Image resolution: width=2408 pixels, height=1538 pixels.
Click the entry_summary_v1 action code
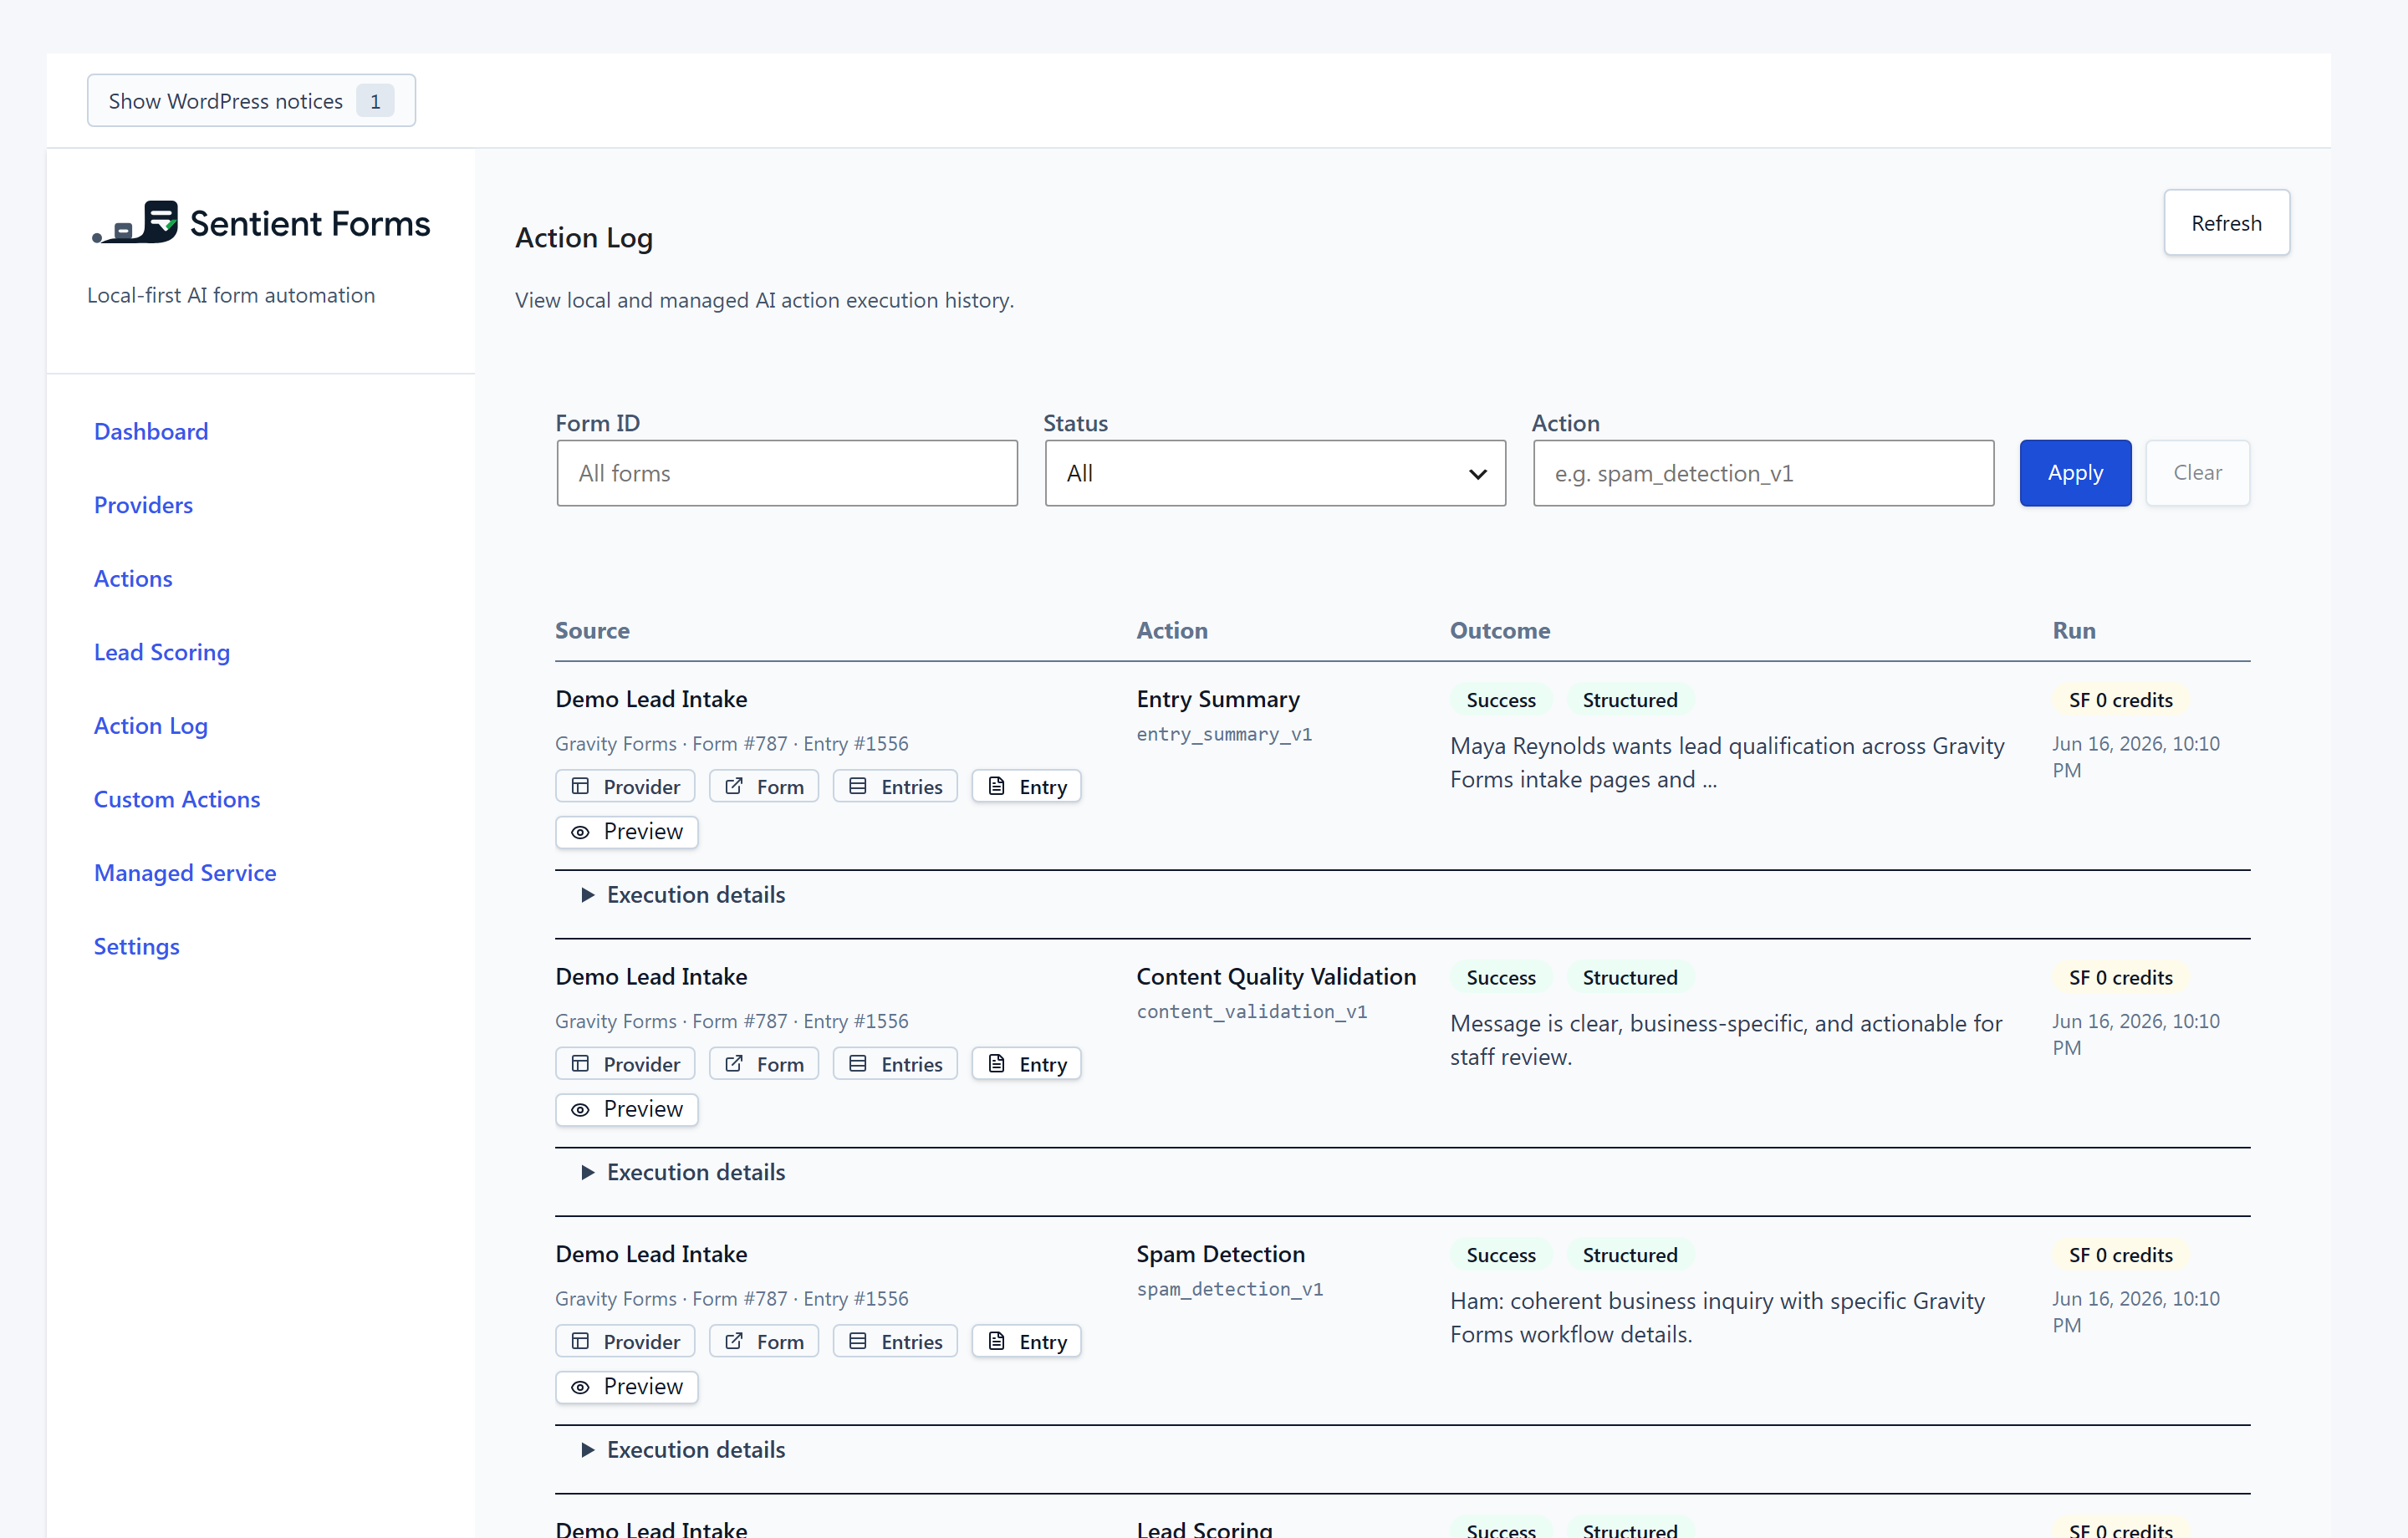coord(1224,734)
